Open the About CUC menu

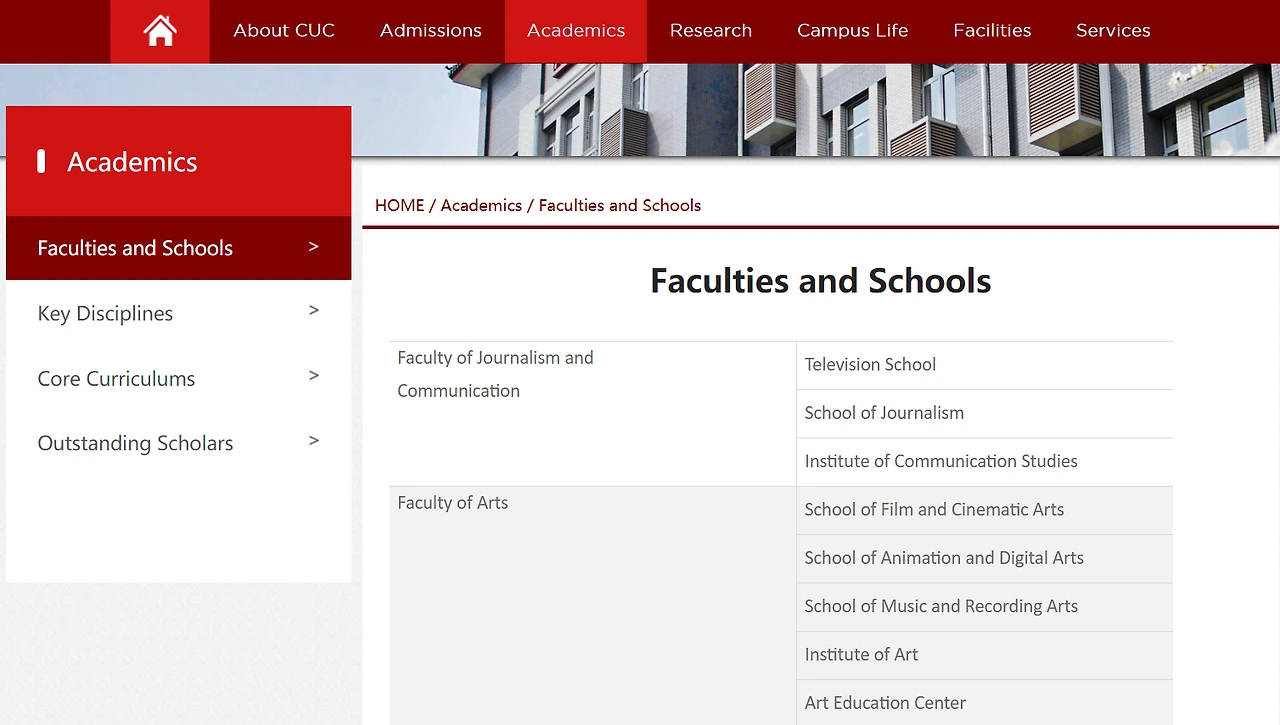click(x=284, y=31)
